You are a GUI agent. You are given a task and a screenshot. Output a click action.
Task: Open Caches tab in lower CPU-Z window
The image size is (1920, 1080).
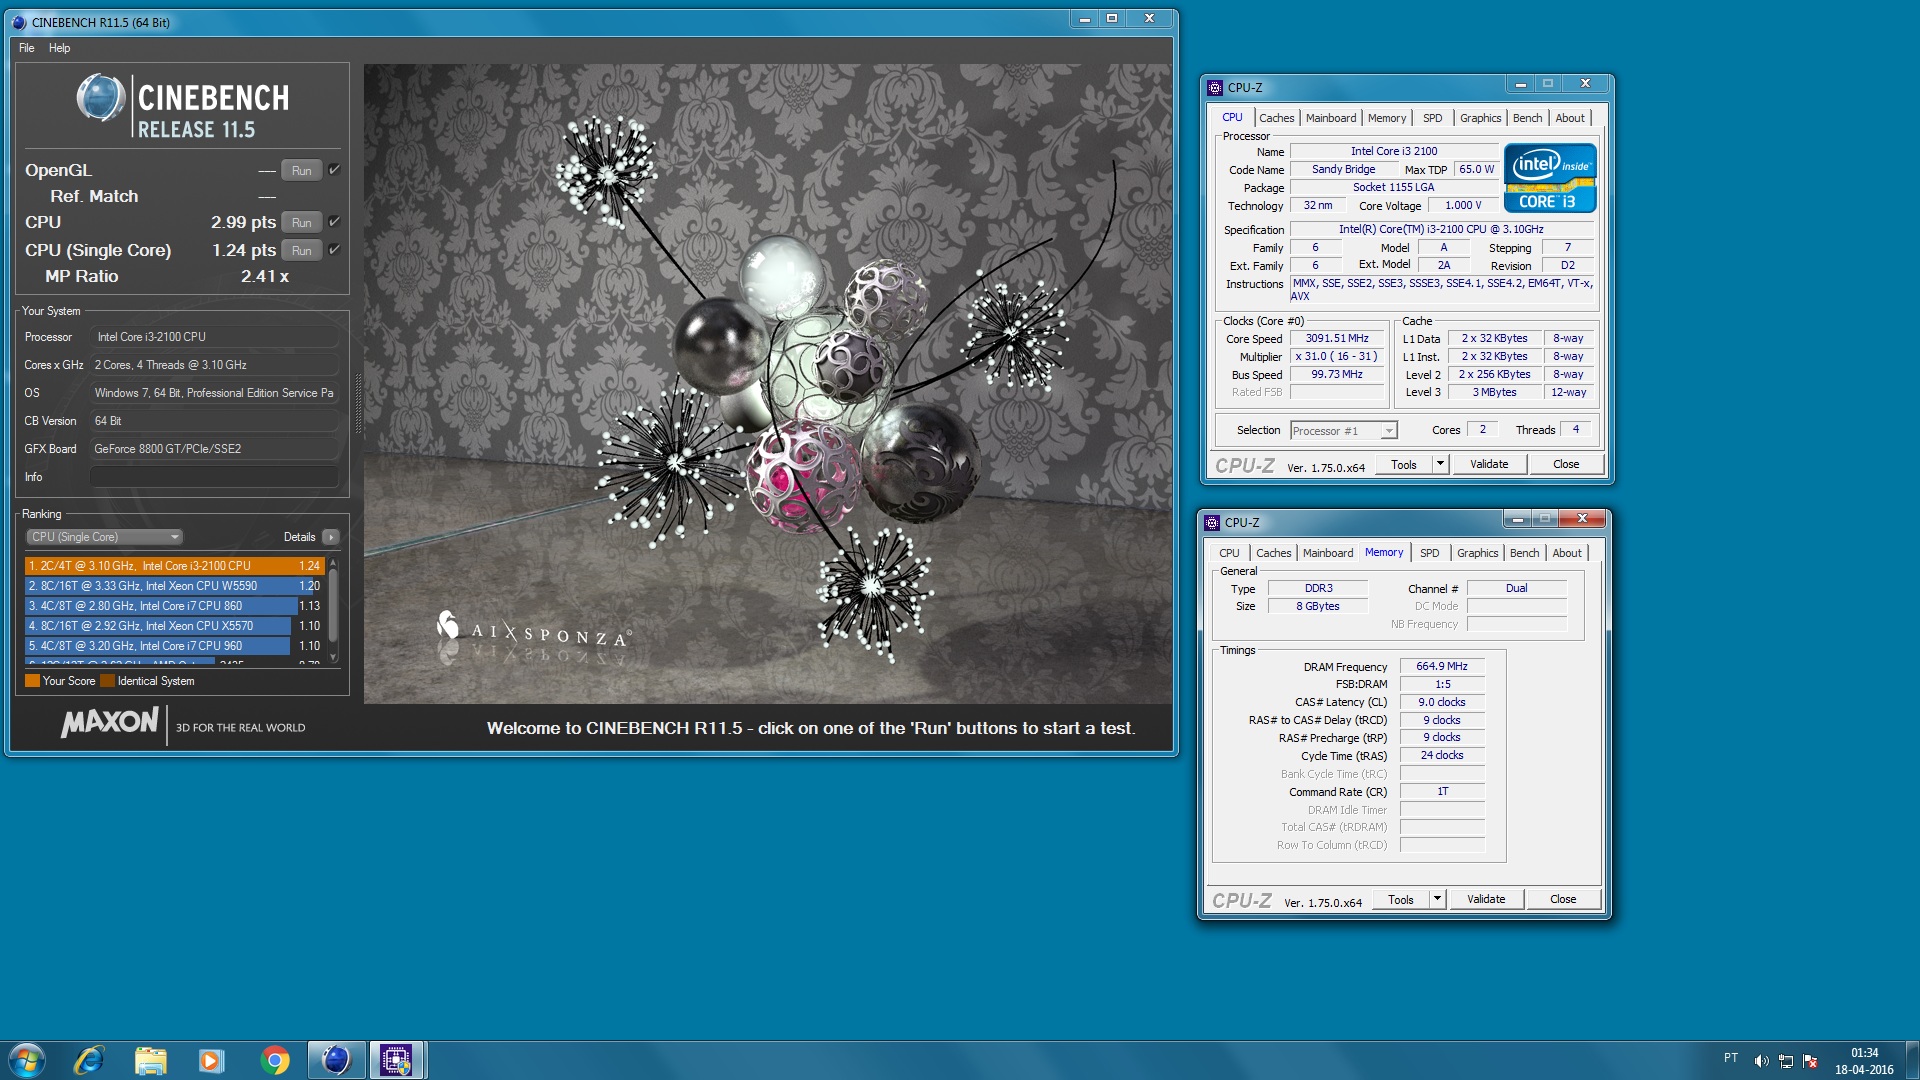coord(1274,553)
